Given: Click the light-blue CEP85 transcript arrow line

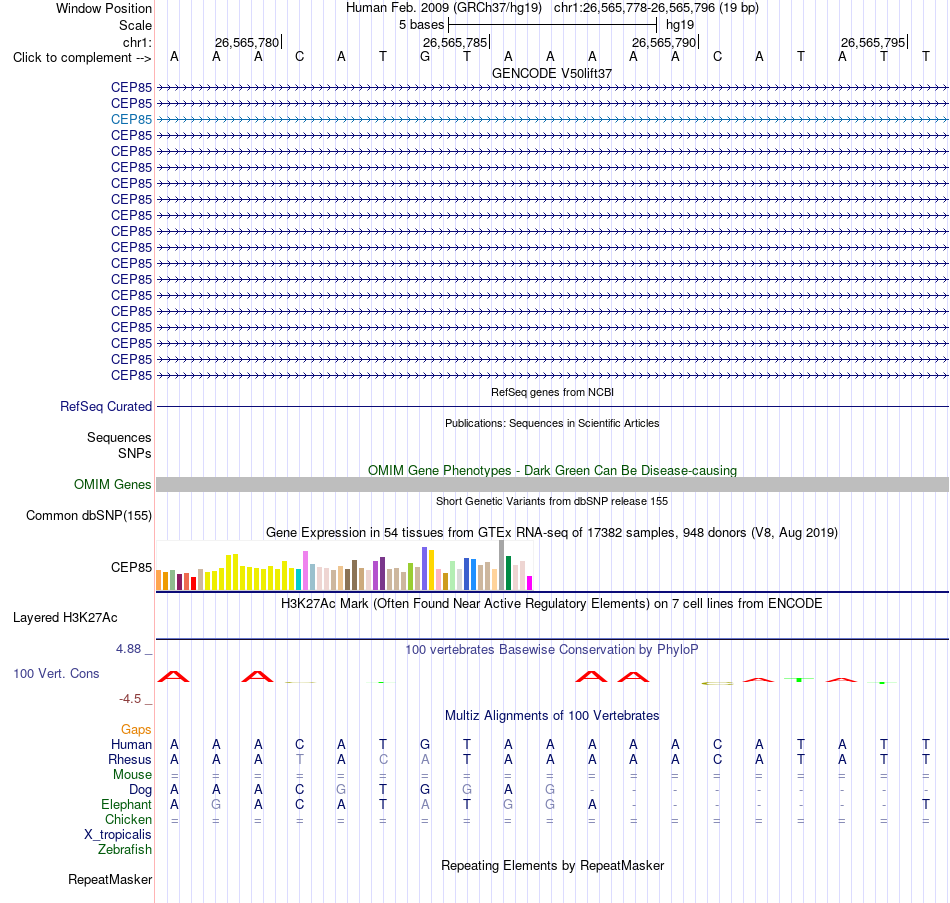Looking at the screenshot, I should point(552,119).
